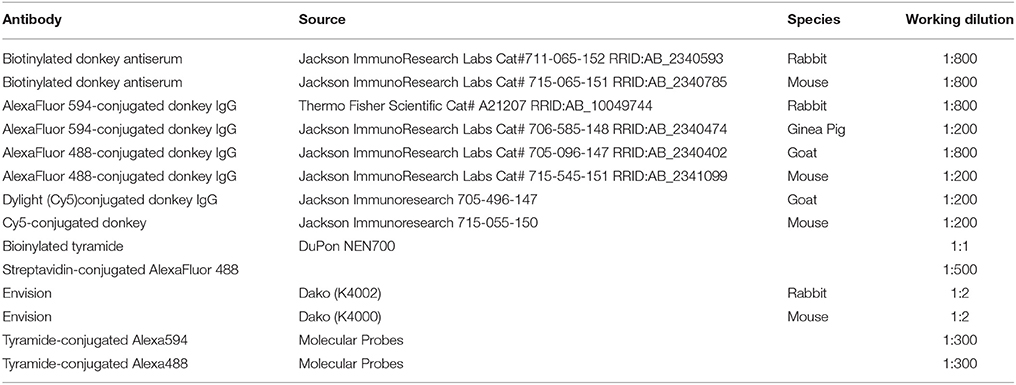Select Streptavidin-conjugated AlexaFluor 488 entry
Screen dimensions: 1016x385
[121, 270]
